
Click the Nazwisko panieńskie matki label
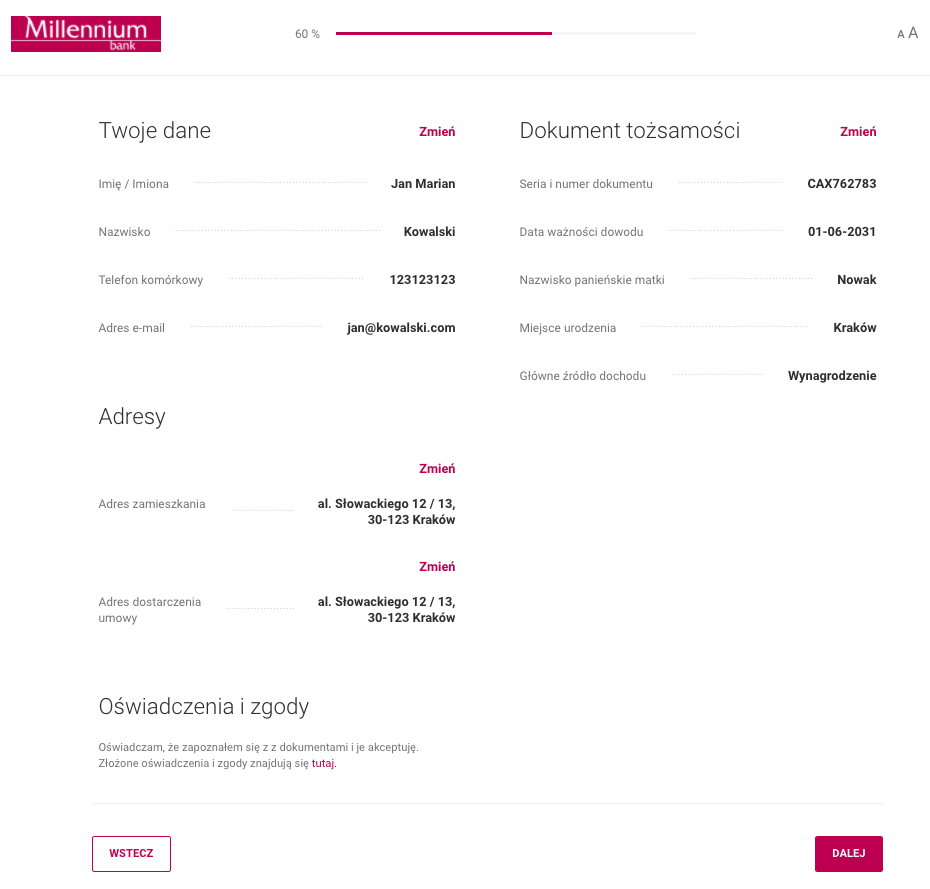[x=592, y=280]
